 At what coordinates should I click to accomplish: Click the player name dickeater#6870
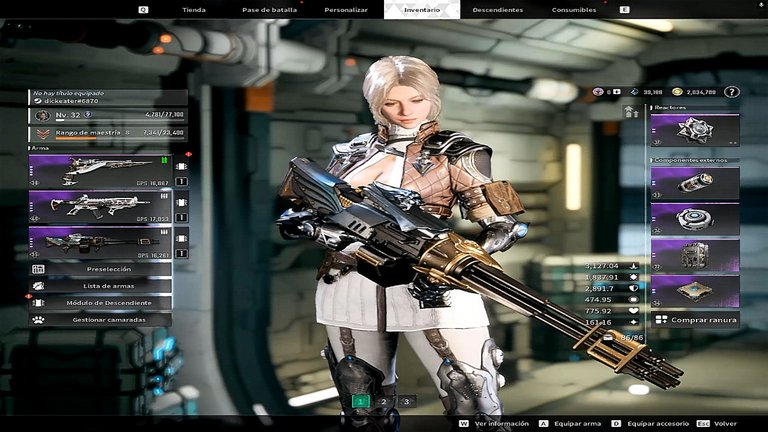(71, 101)
